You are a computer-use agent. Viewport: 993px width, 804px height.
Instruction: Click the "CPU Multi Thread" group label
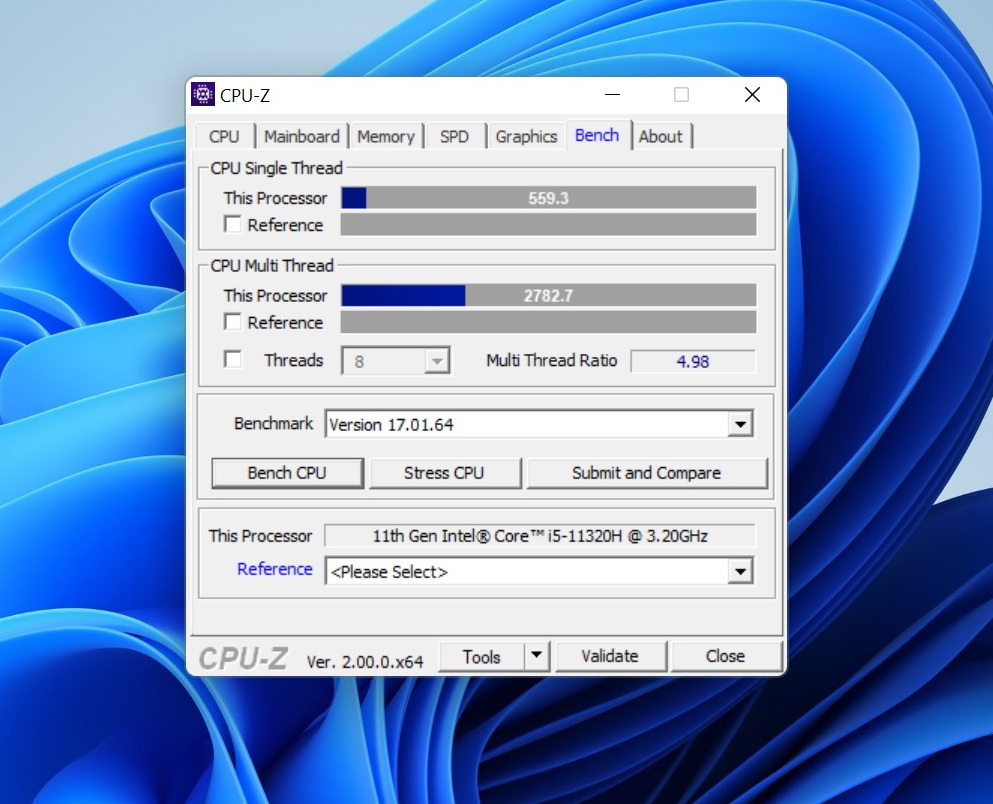pyautogui.click(x=272, y=266)
